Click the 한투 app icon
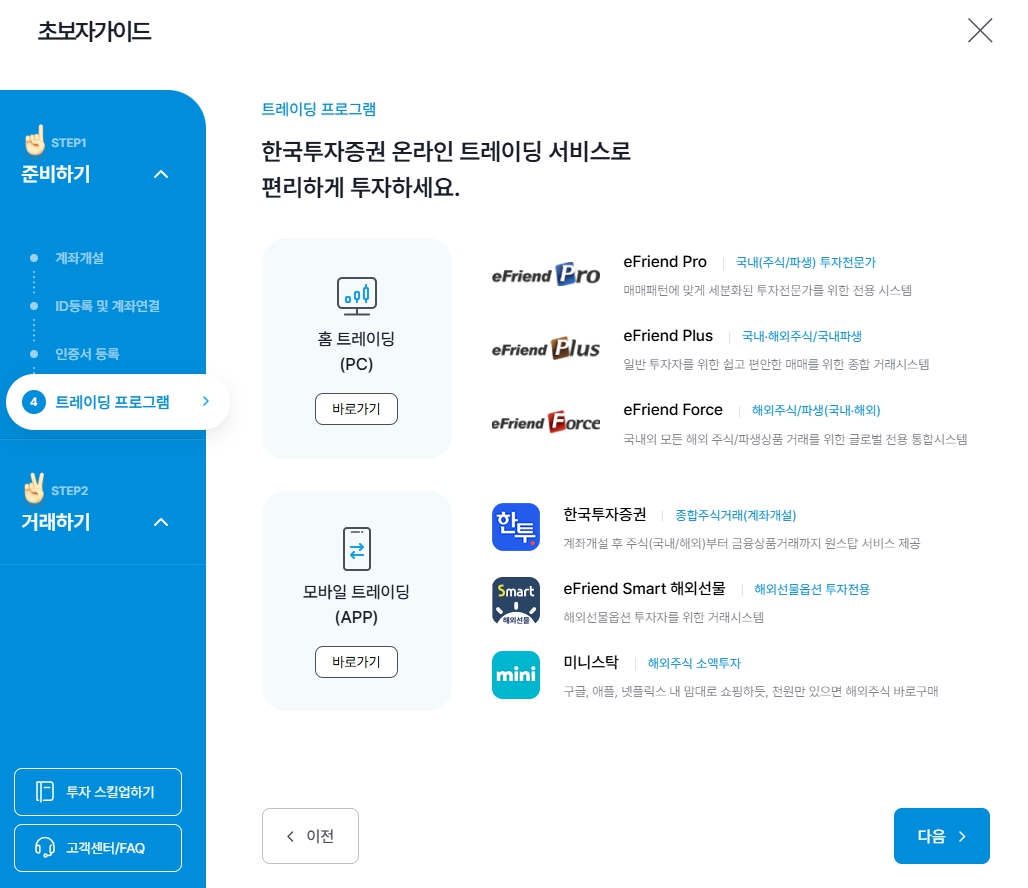The width and height of the screenshot is (1028, 888). pos(516,527)
